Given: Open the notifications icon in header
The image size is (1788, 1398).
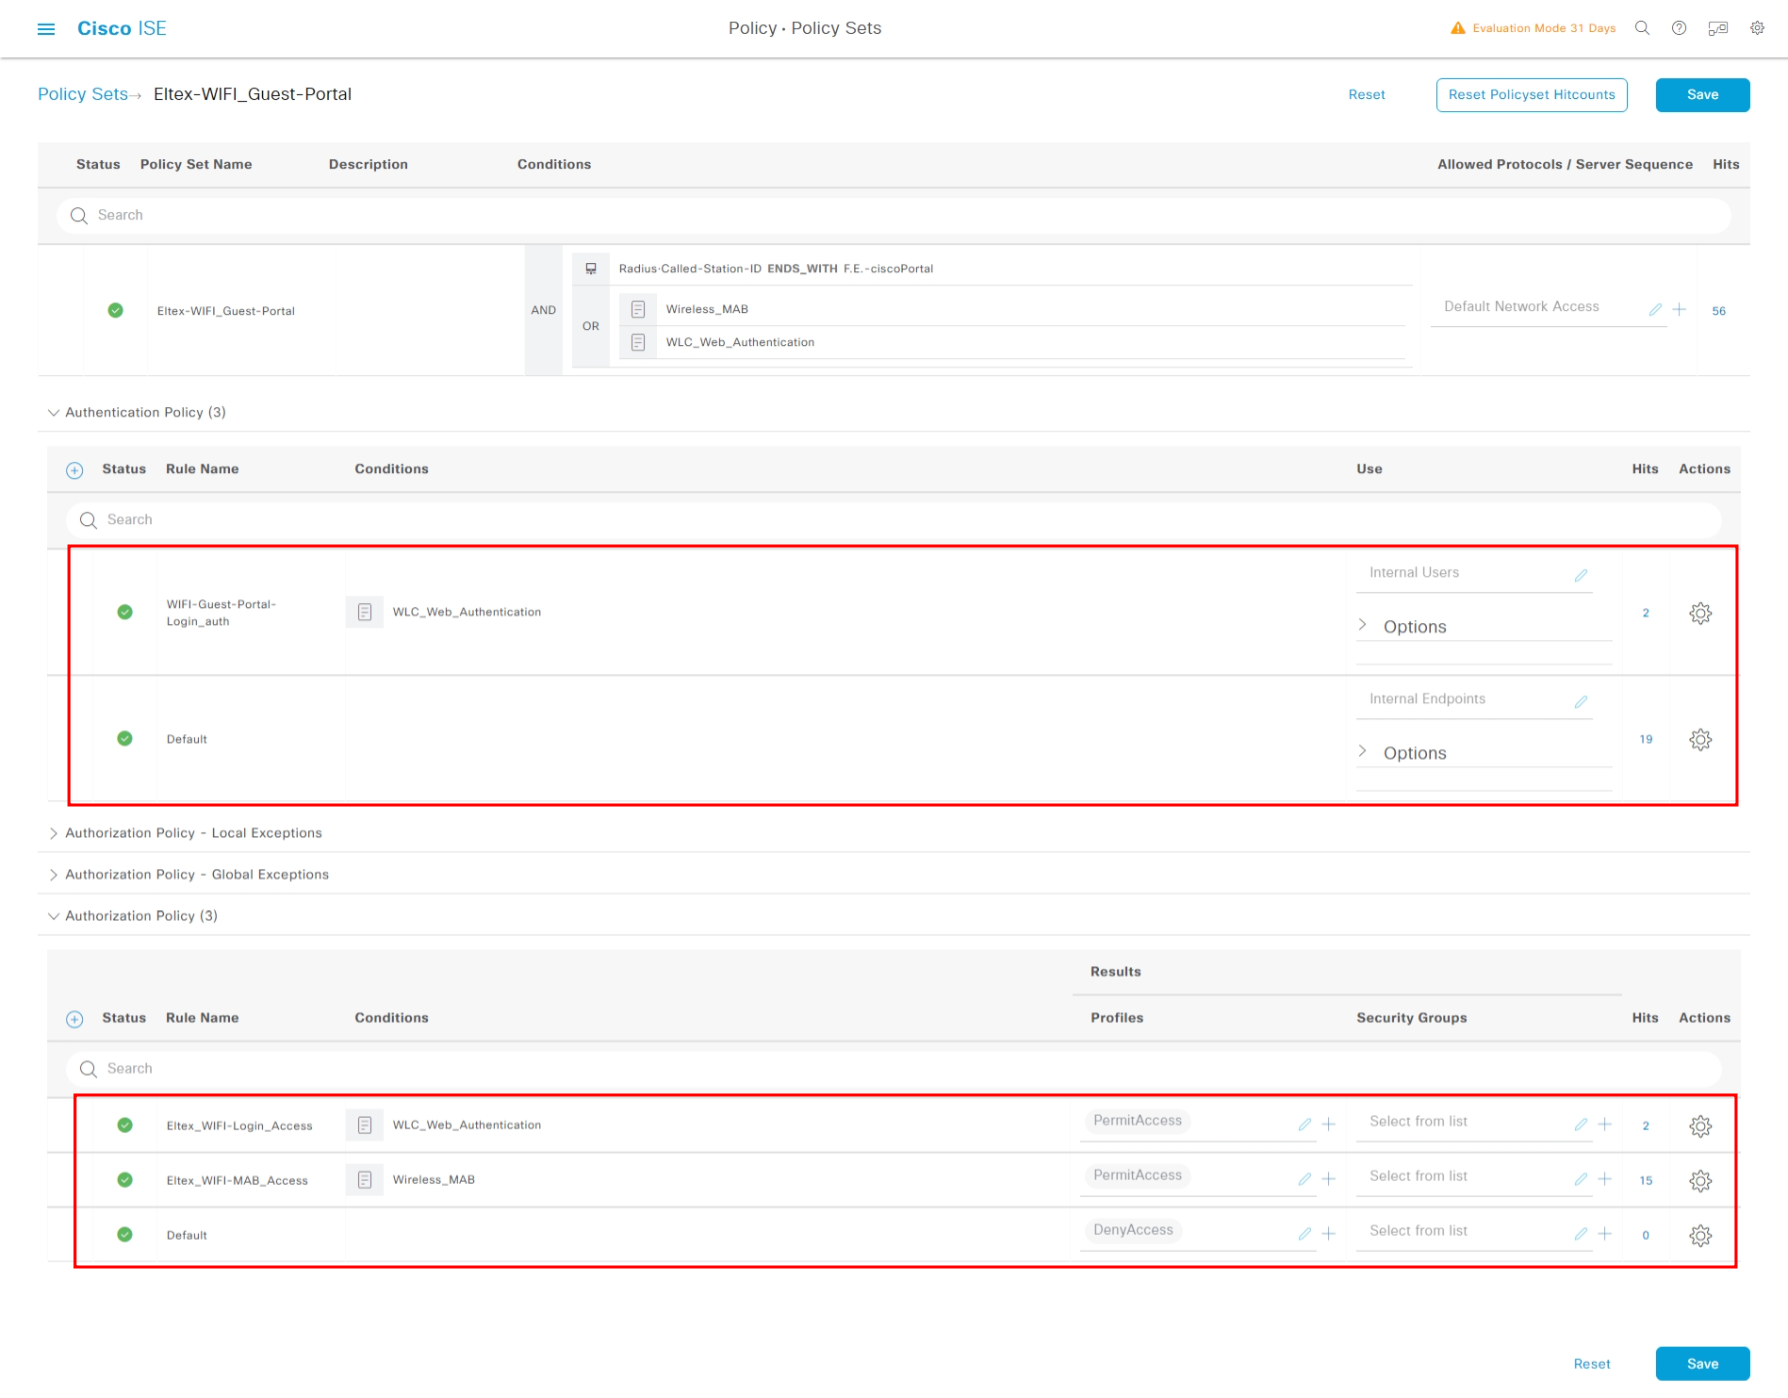Looking at the screenshot, I should coord(1718,28).
